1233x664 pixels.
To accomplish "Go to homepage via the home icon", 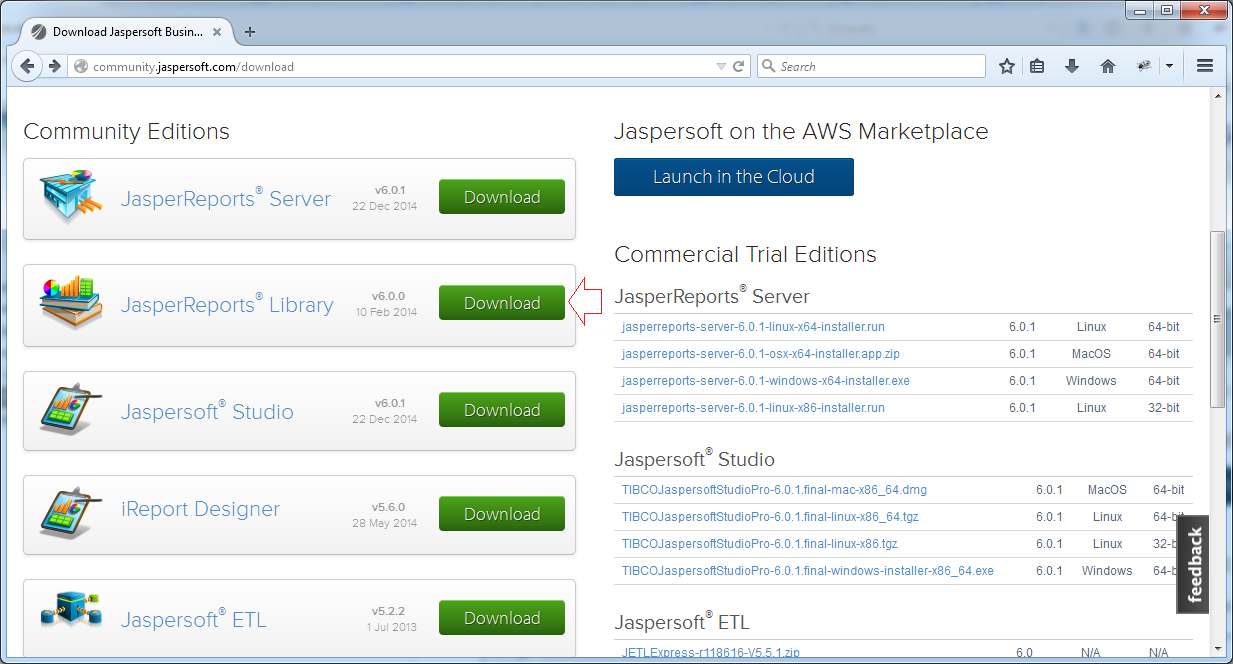I will tap(1107, 65).
